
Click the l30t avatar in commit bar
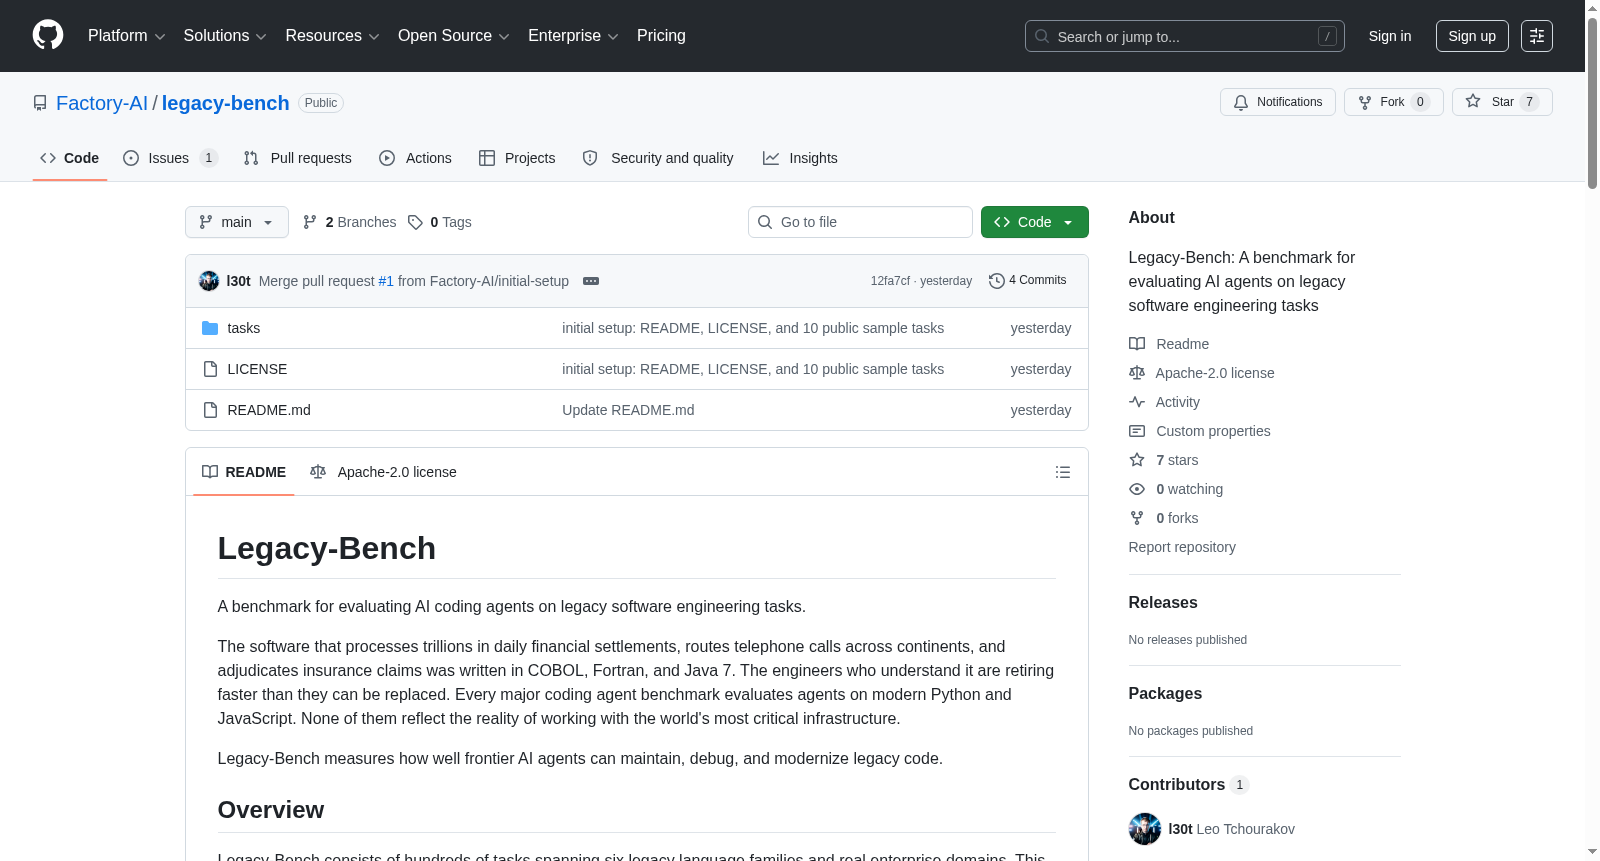(x=209, y=281)
